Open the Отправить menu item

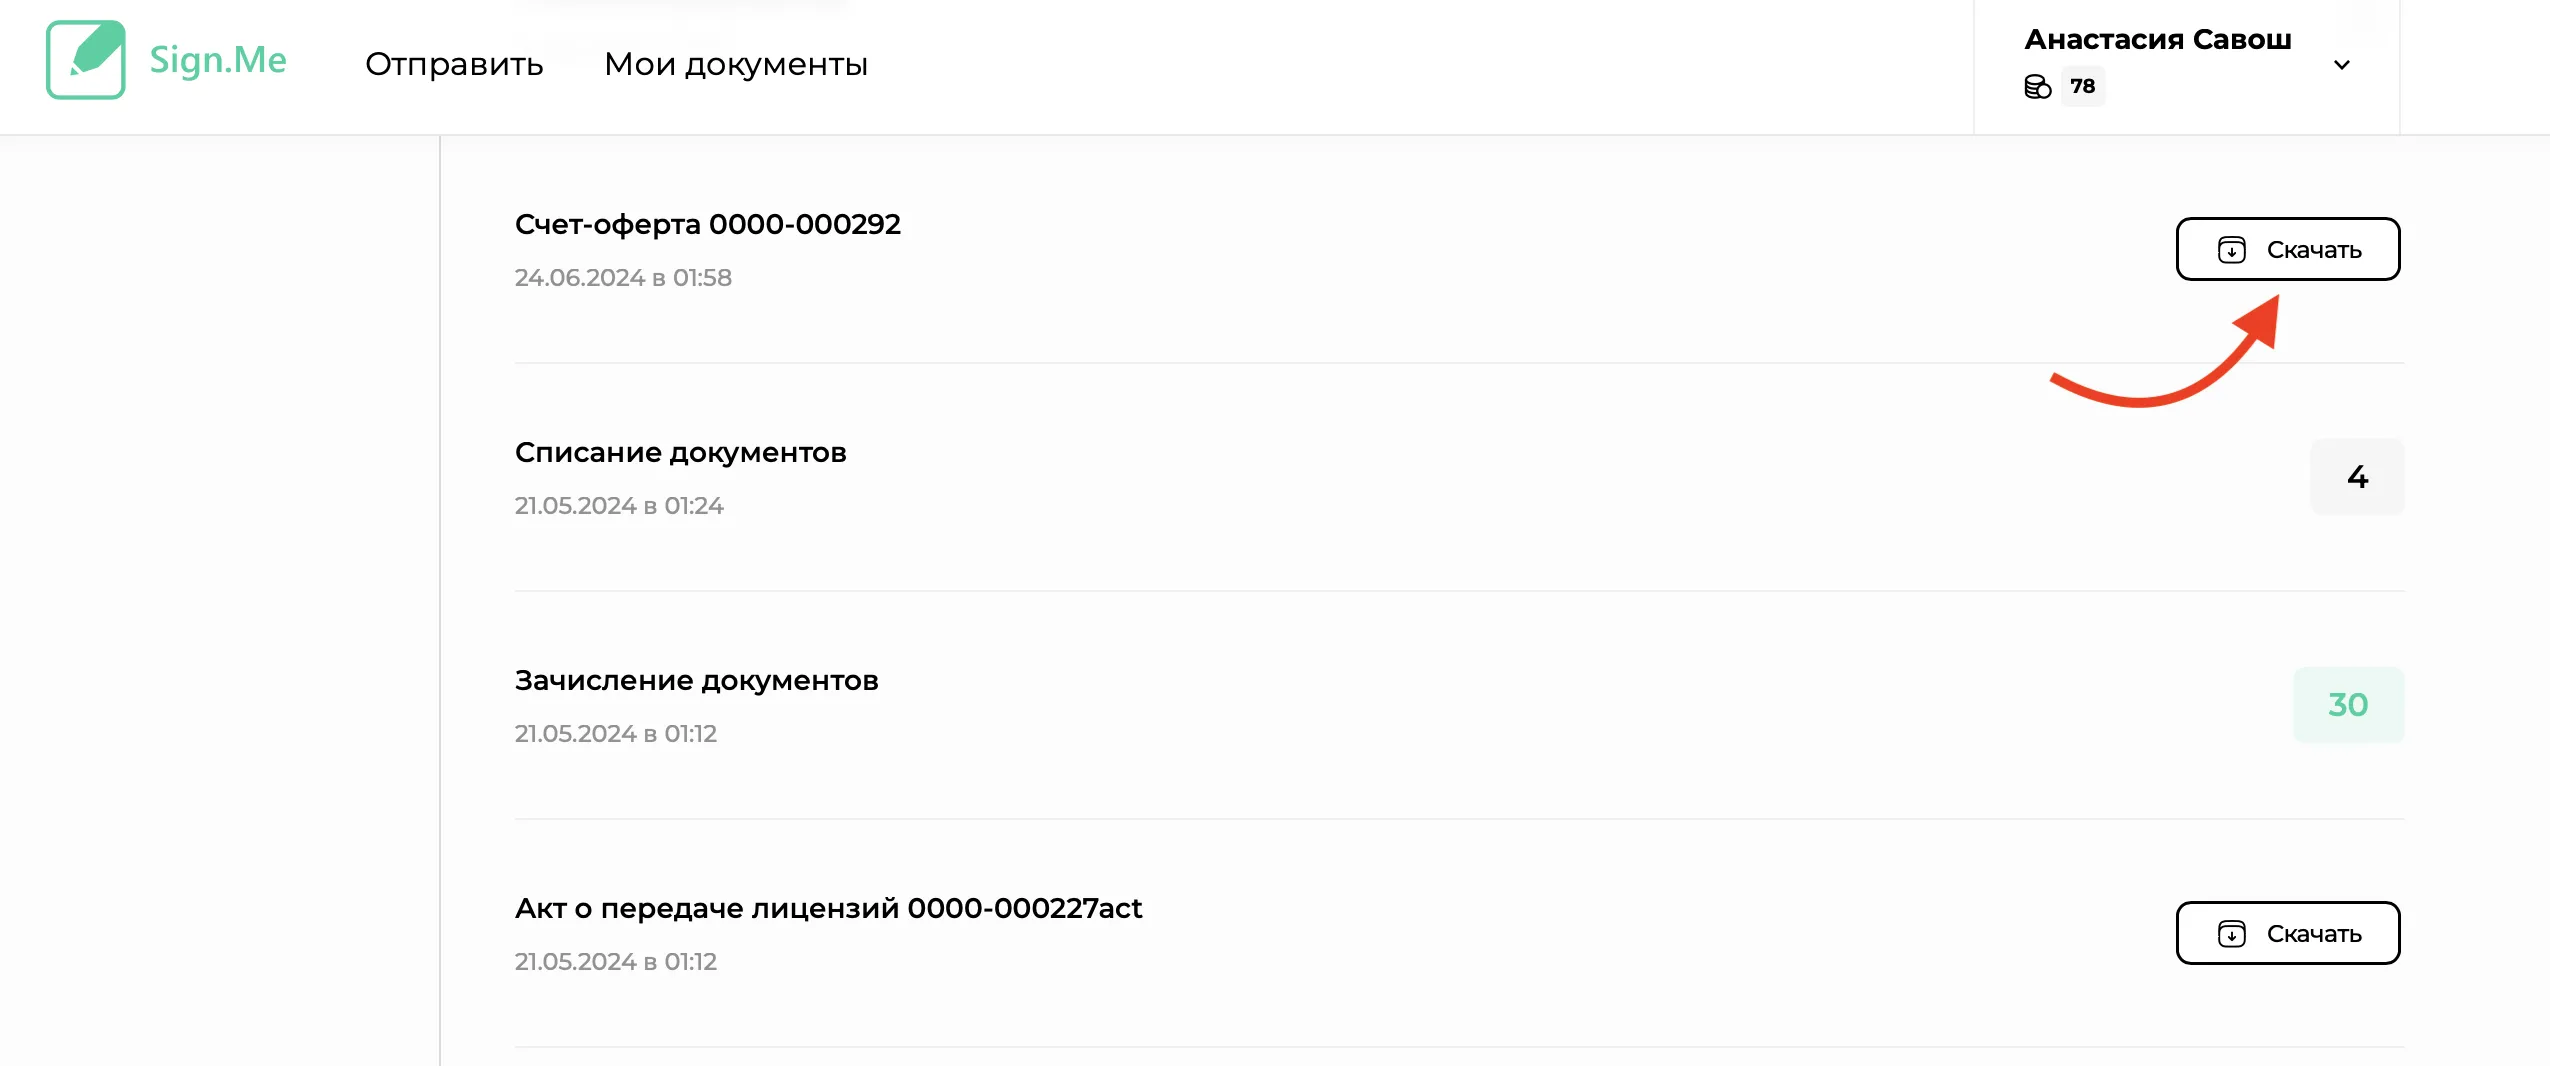[454, 64]
